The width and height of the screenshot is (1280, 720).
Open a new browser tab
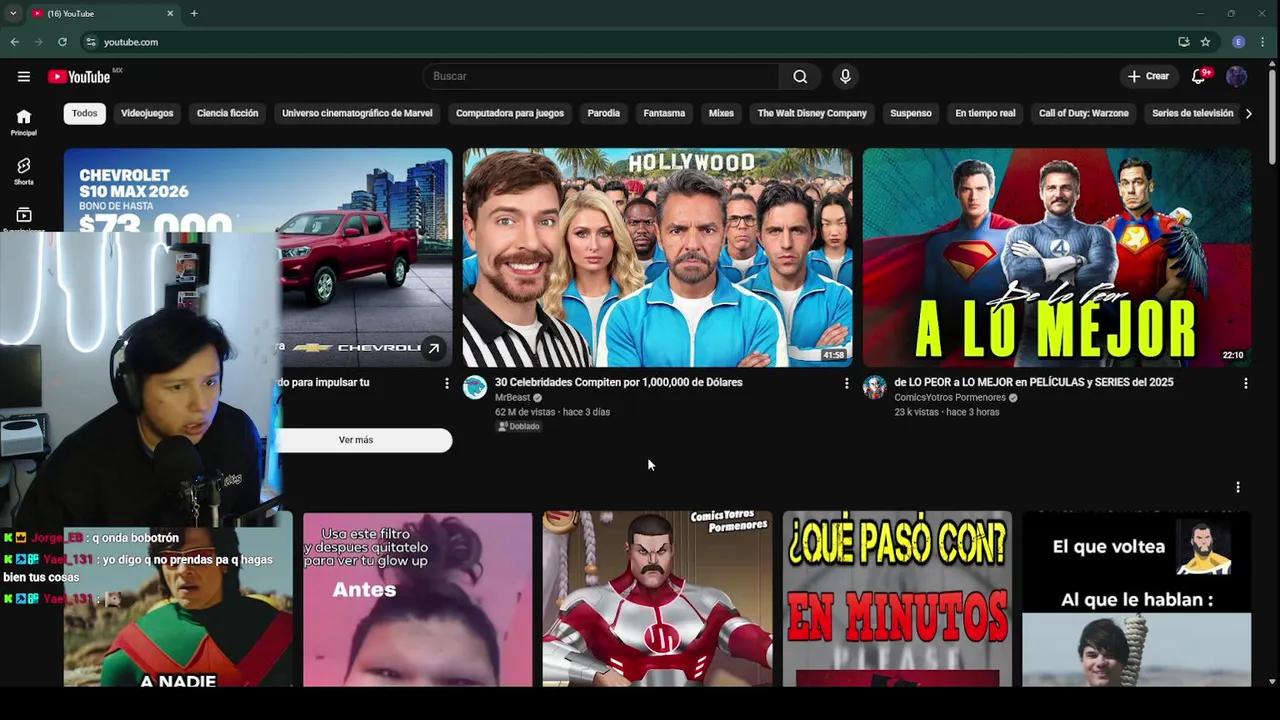194,13
